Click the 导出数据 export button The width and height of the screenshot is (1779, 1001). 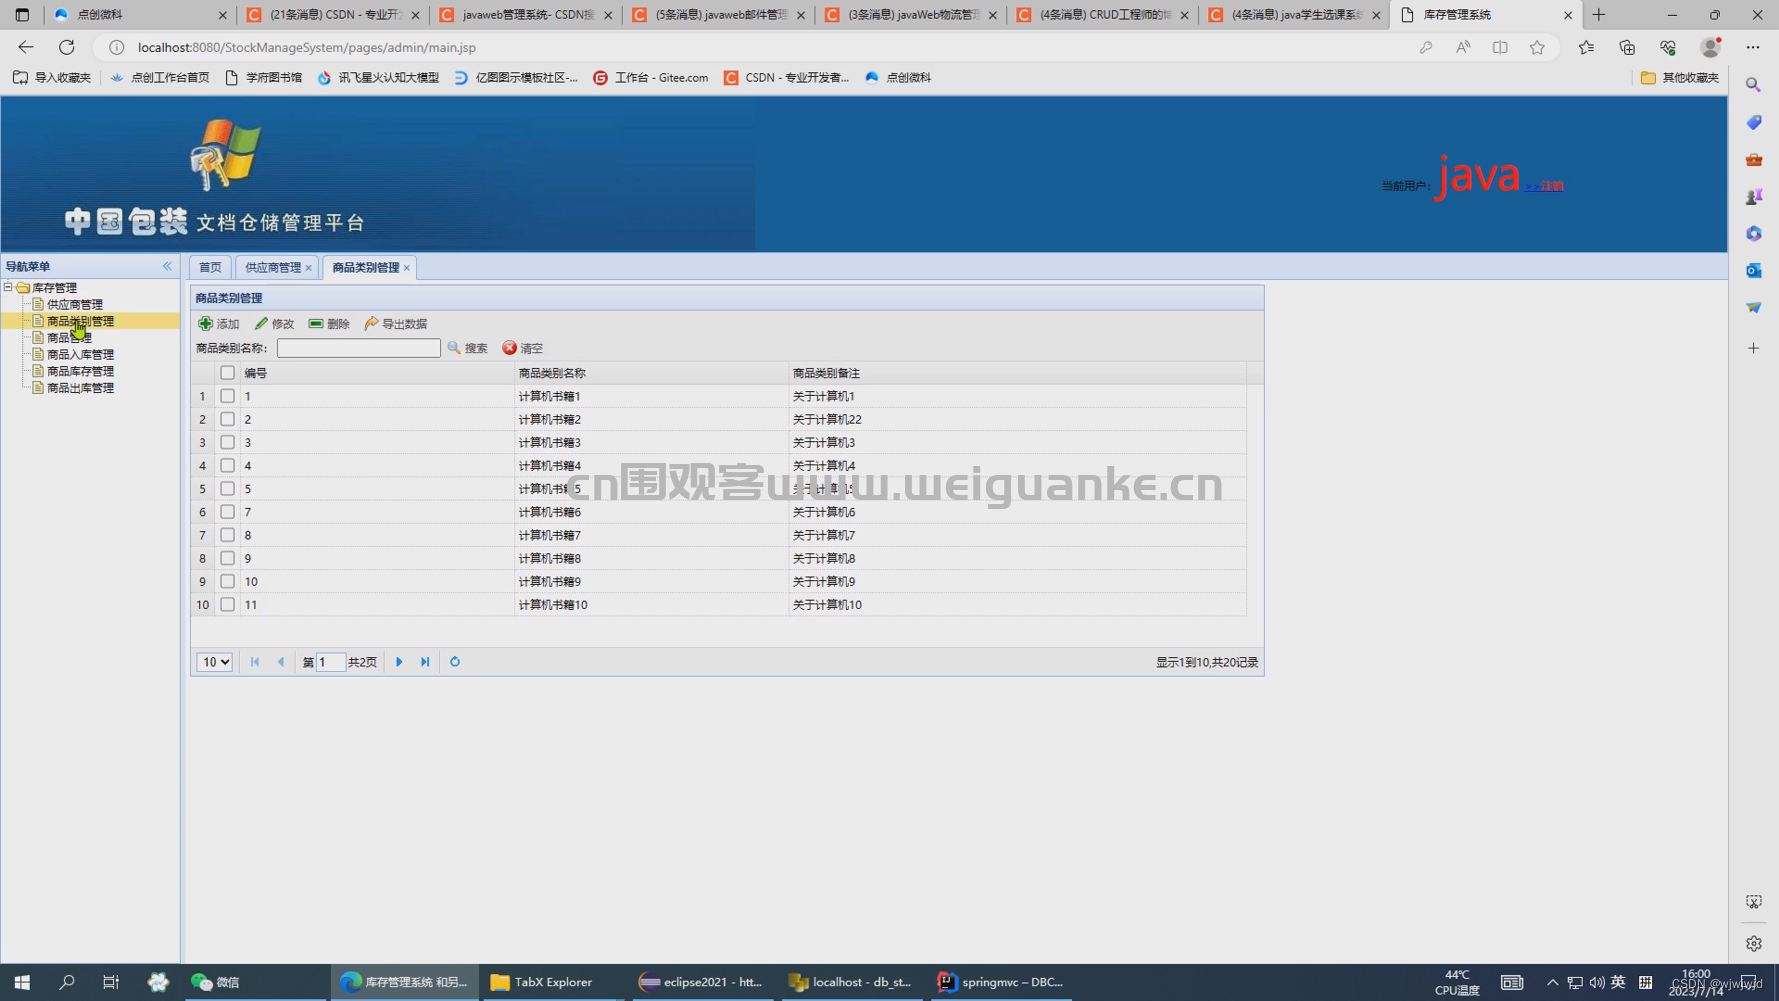pos(396,324)
